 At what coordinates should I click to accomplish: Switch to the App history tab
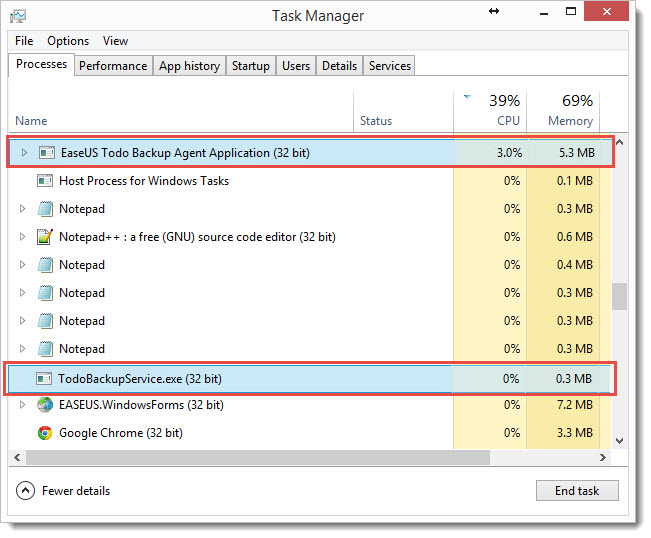[x=189, y=66]
